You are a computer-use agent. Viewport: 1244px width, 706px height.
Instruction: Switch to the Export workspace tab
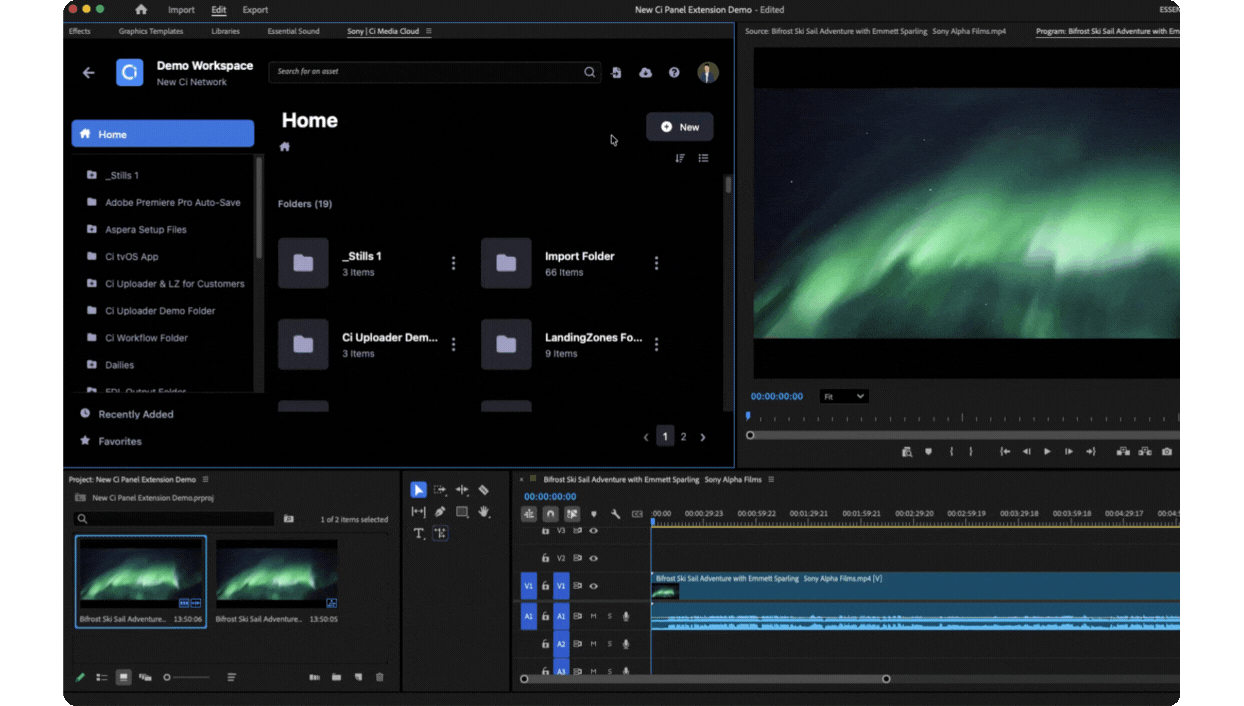click(255, 10)
